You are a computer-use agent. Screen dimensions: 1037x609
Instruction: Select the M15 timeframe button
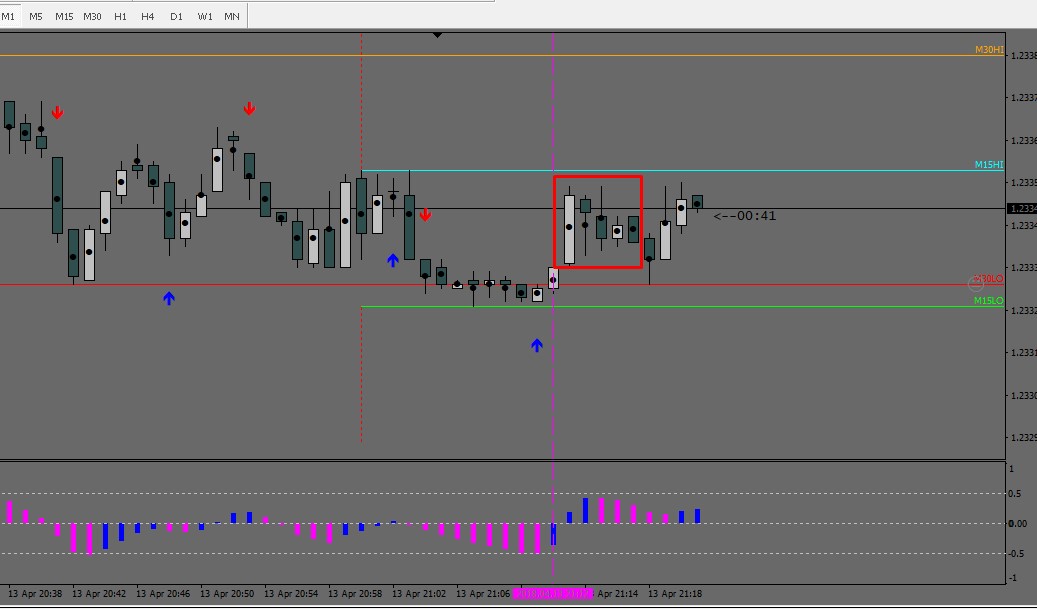coord(64,17)
